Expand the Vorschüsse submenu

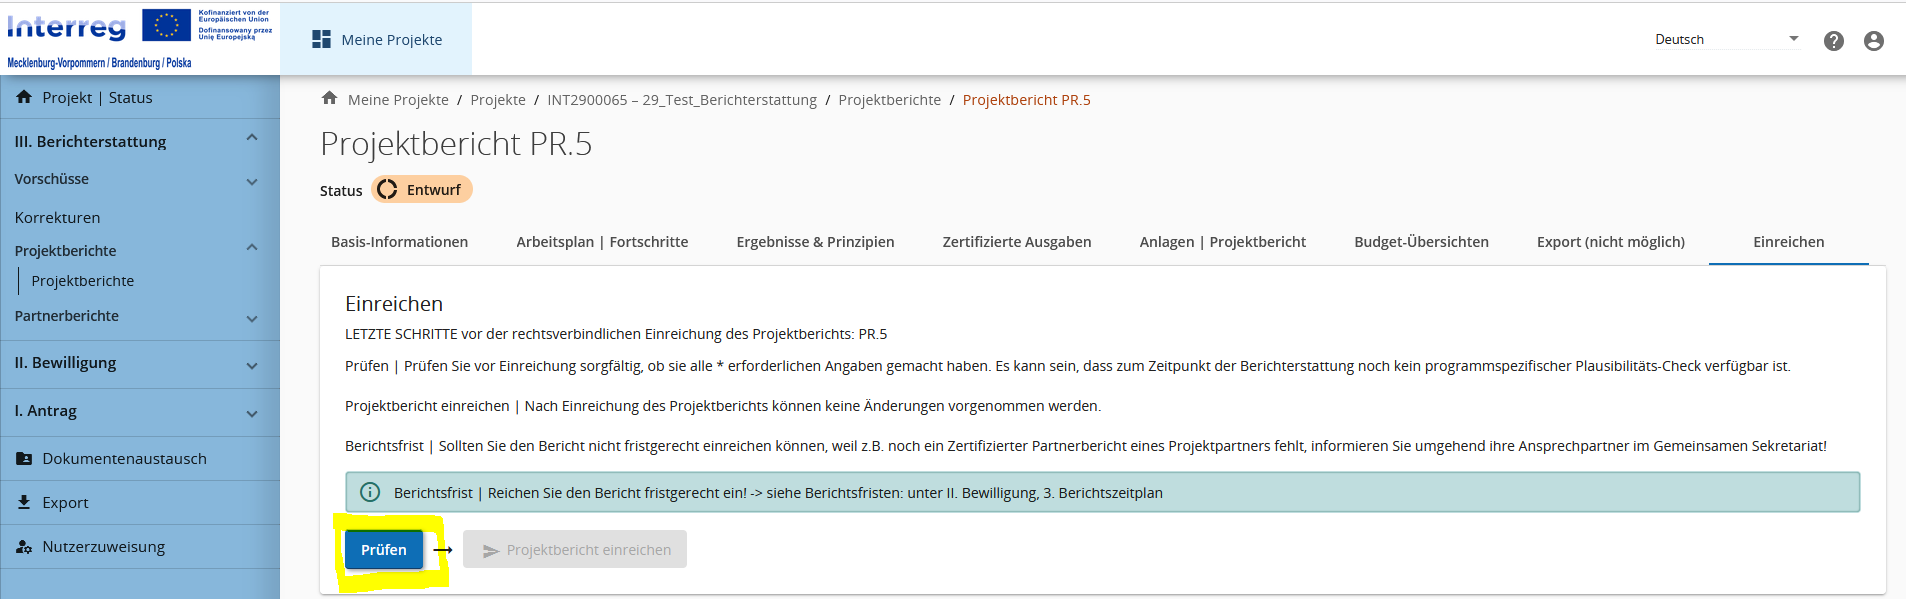252,181
